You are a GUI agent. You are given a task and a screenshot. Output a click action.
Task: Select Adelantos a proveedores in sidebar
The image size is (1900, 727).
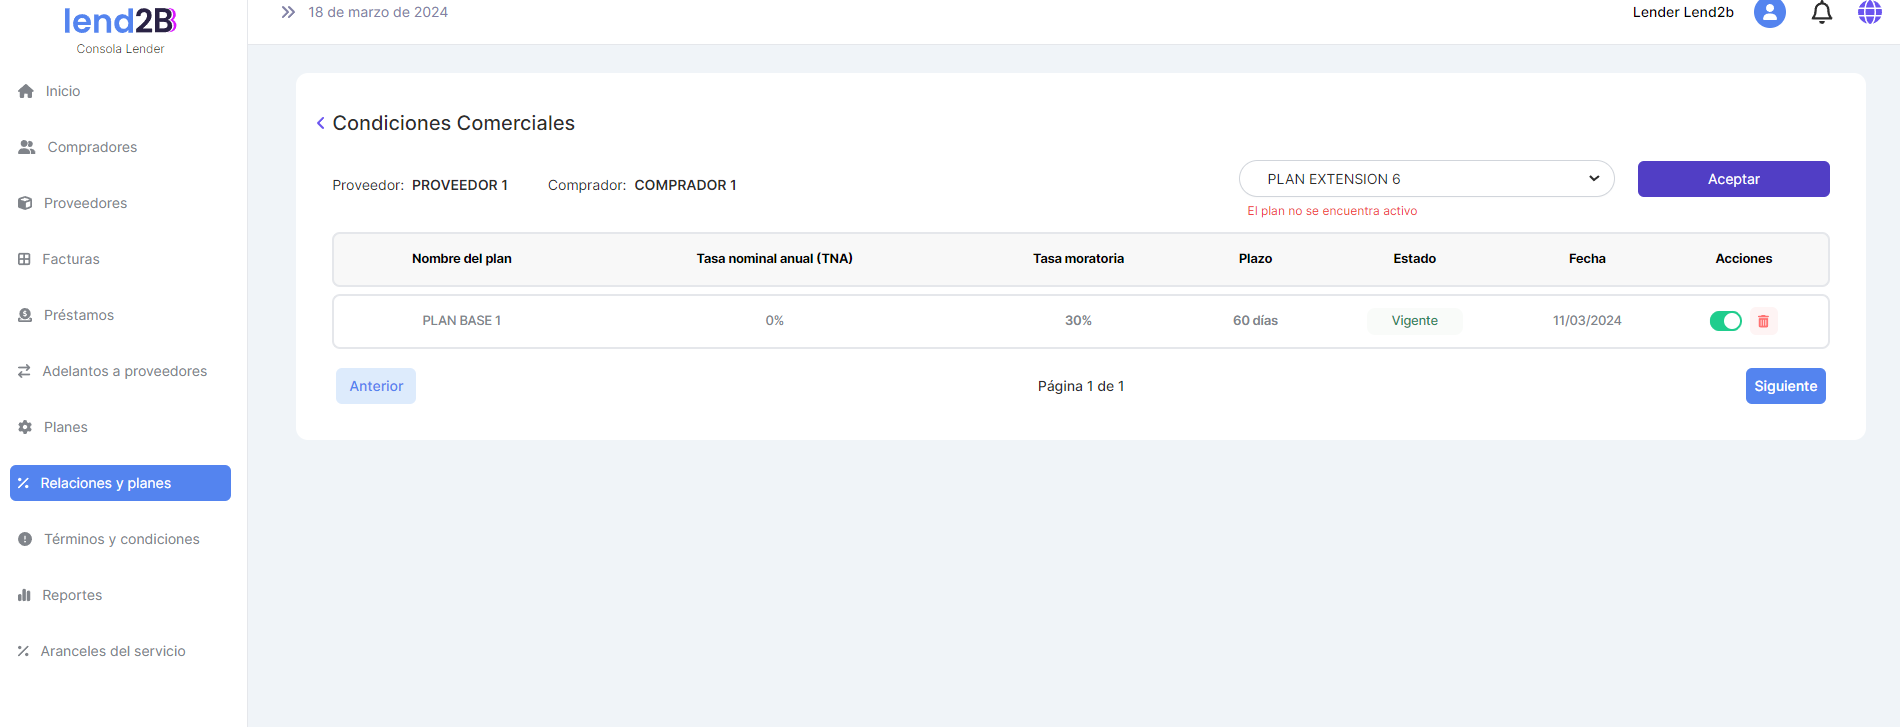tap(124, 371)
